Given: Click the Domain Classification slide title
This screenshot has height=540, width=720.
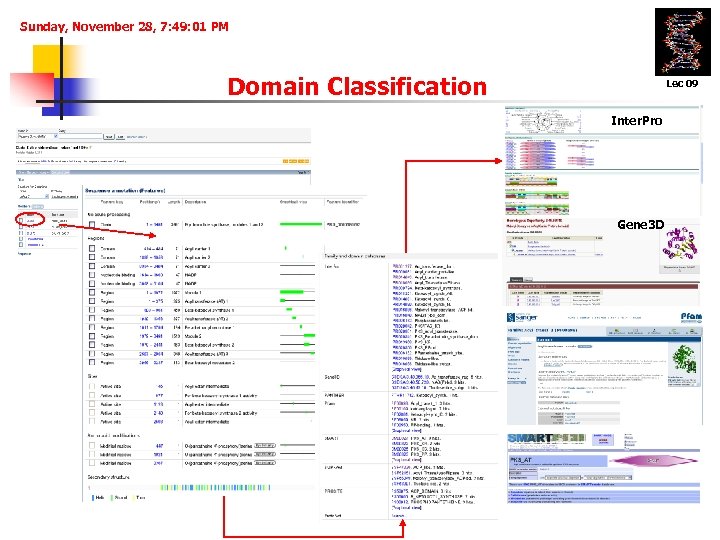Looking at the screenshot, I should click(x=357, y=86).
